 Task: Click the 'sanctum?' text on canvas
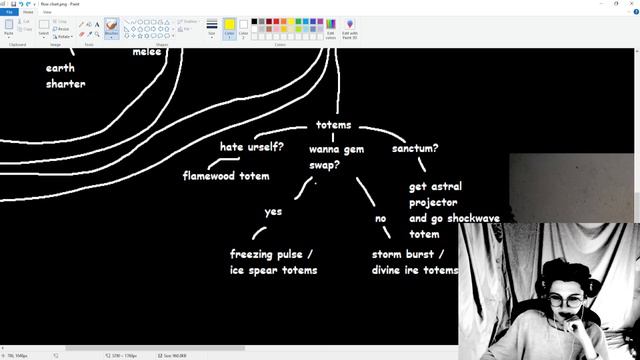[x=415, y=148]
